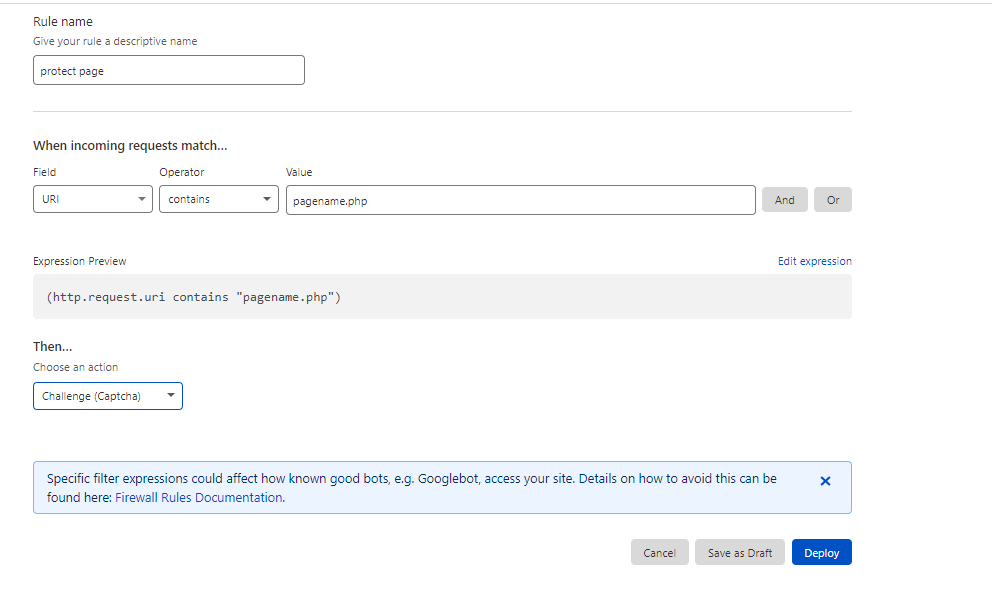Click the 'Then...' section heading
Screen dimensions: 992x592
coord(53,347)
